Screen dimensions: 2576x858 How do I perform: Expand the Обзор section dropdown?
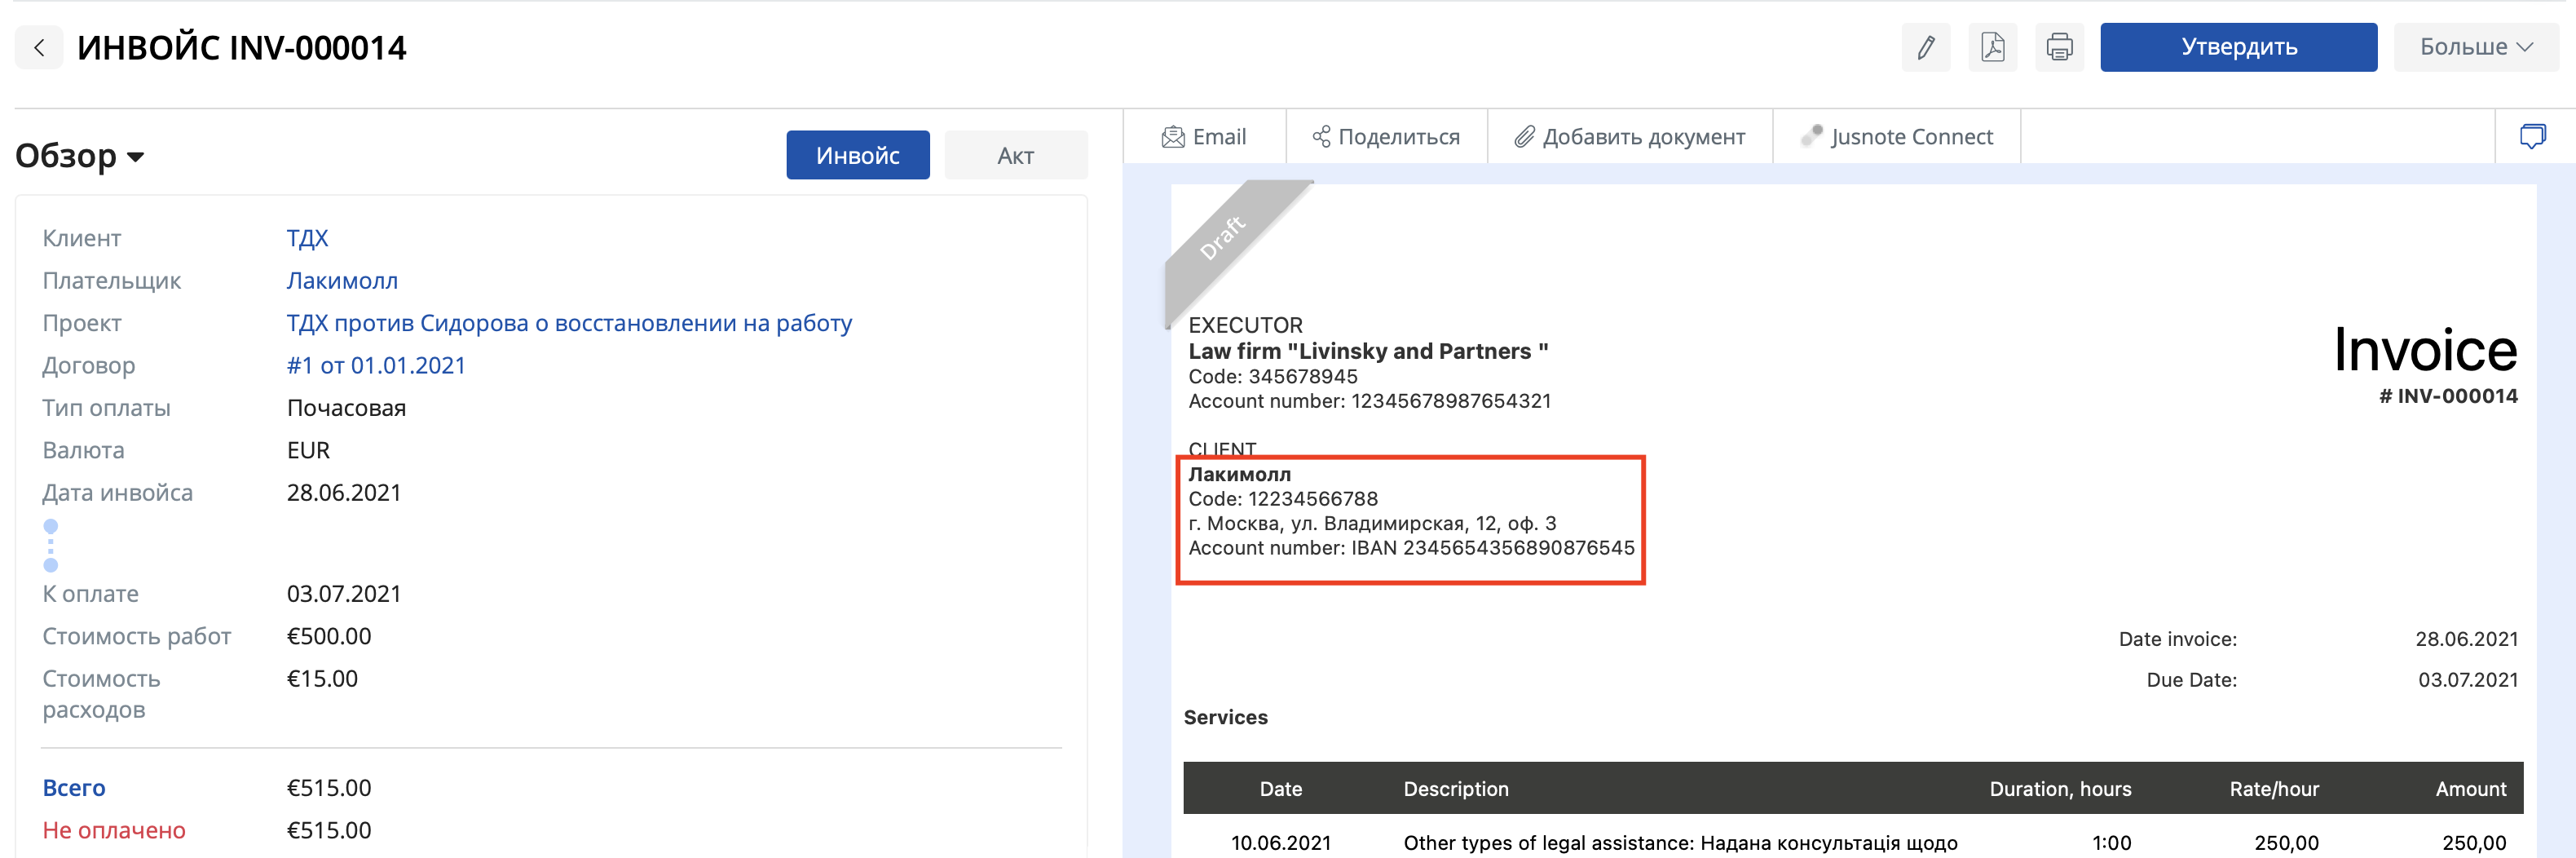pyautogui.click(x=80, y=156)
